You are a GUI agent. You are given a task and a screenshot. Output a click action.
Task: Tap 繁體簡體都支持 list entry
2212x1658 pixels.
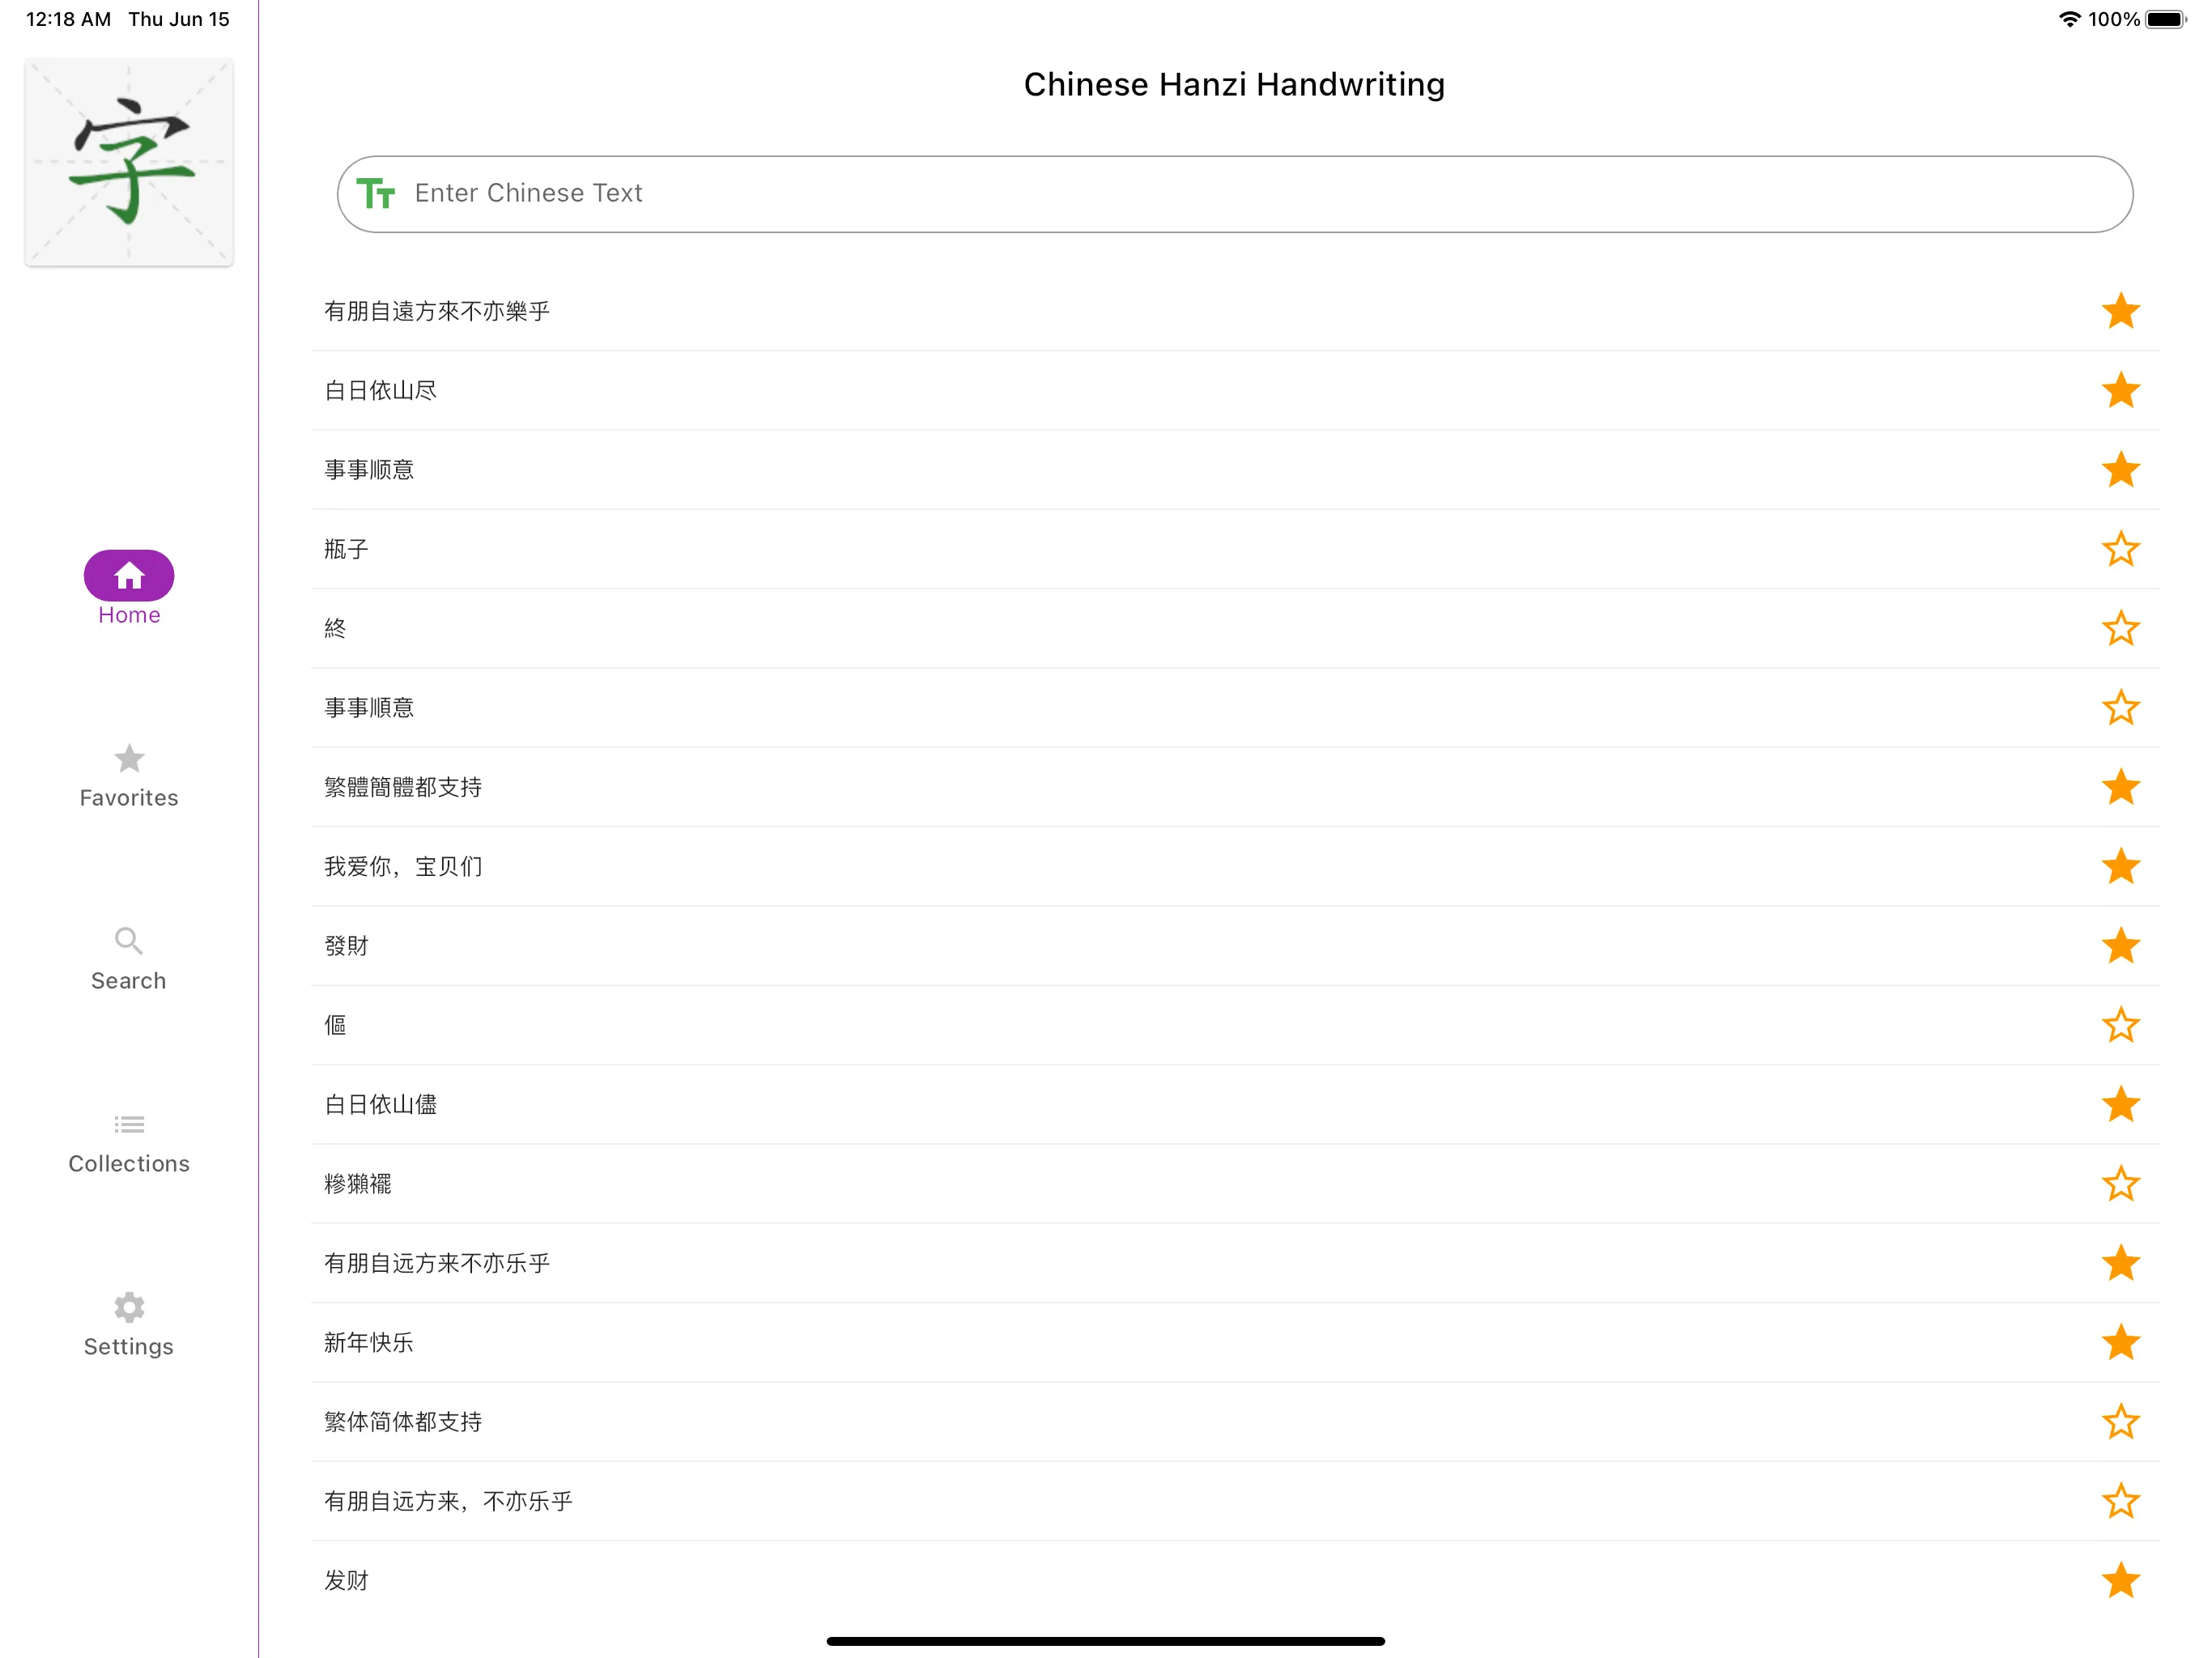1233,785
